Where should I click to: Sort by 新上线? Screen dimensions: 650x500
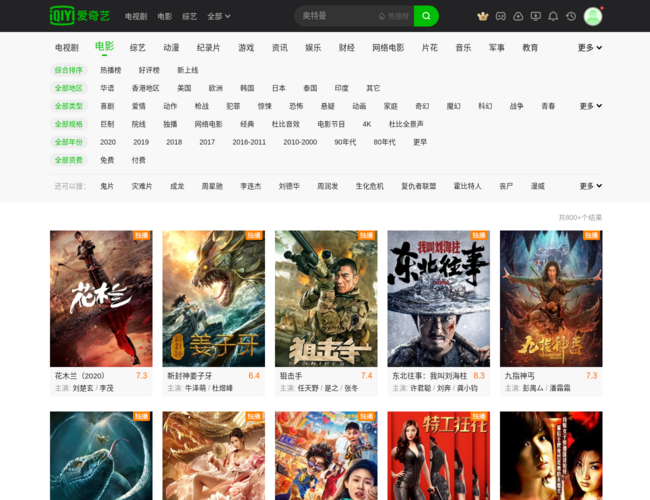coord(188,70)
